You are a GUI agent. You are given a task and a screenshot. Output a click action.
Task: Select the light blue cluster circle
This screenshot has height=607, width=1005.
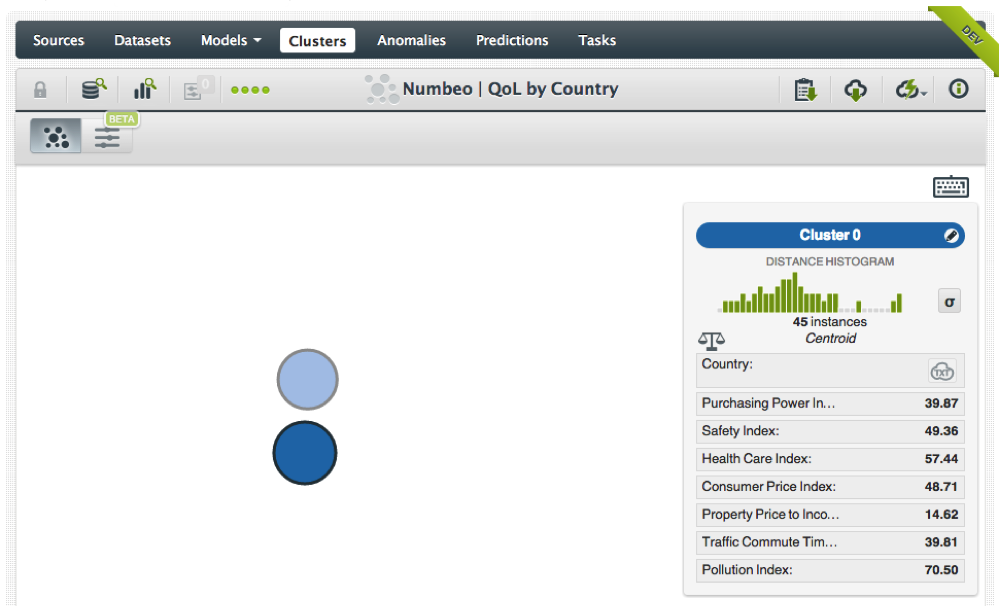point(308,380)
